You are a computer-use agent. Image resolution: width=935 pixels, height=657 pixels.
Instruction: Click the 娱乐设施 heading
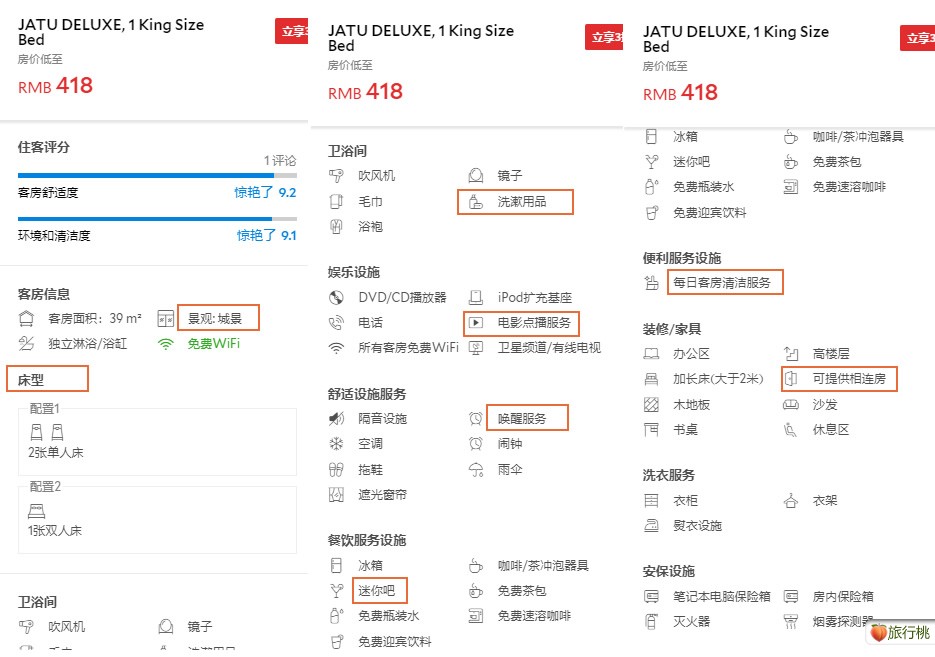click(354, 272)
